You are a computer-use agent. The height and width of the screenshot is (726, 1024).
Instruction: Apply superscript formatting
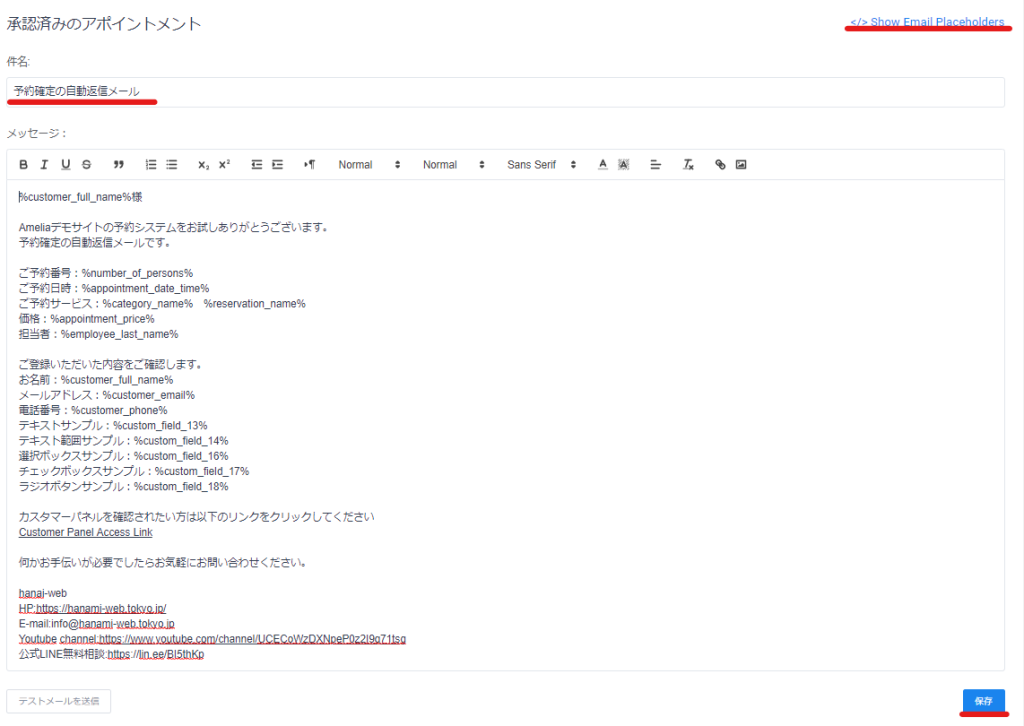coord(225,165)
